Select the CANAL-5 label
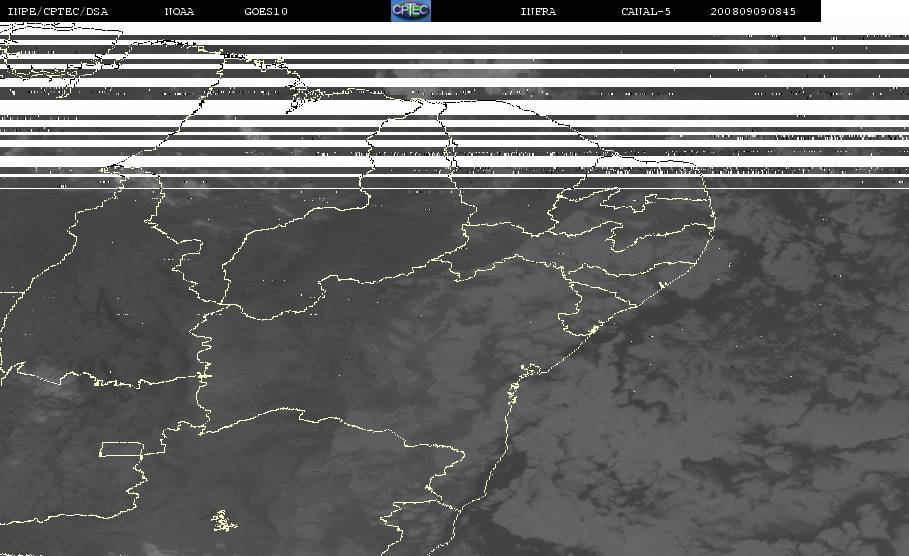 (646, 12)
